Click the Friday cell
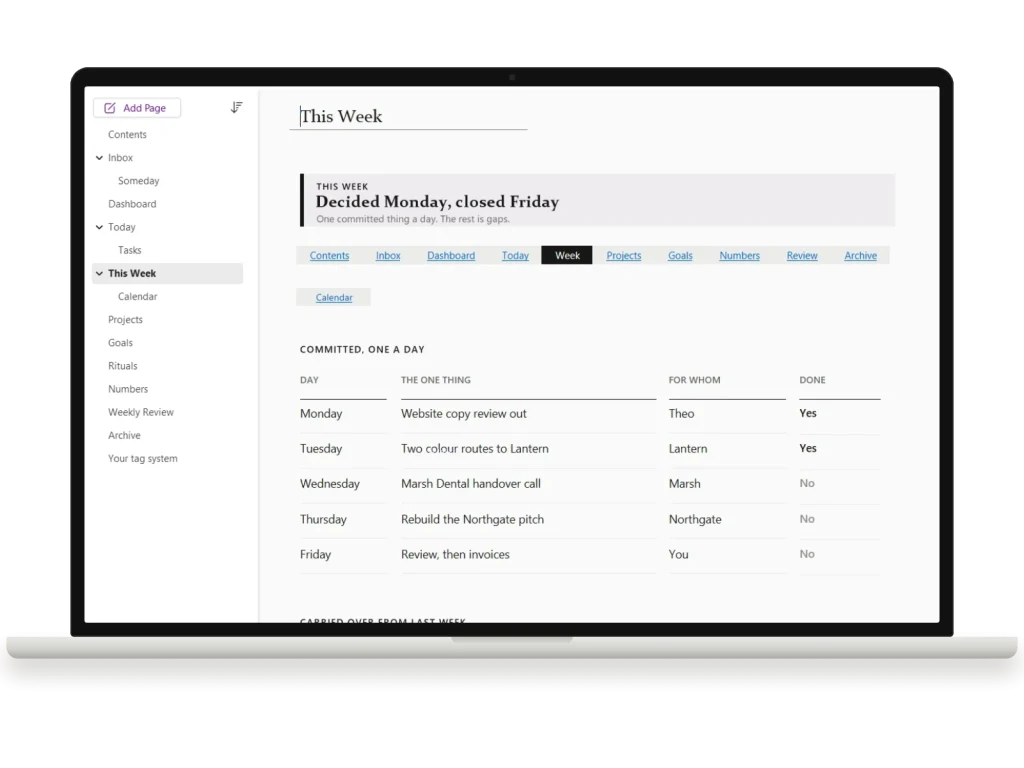1024x768 pixels. (315, 554)
